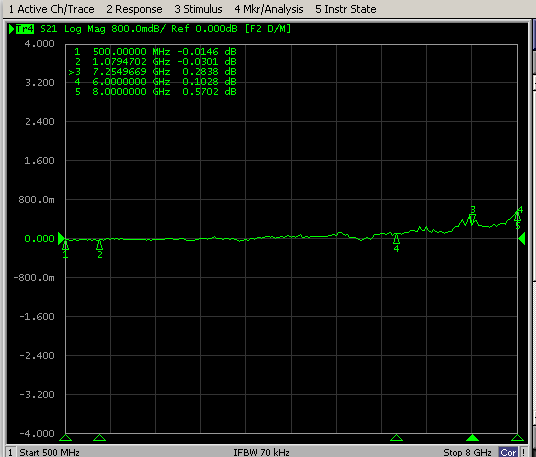Screen dimensions: 536x457
Task: Click the Start 500 MHz setting
Action: 49,452
